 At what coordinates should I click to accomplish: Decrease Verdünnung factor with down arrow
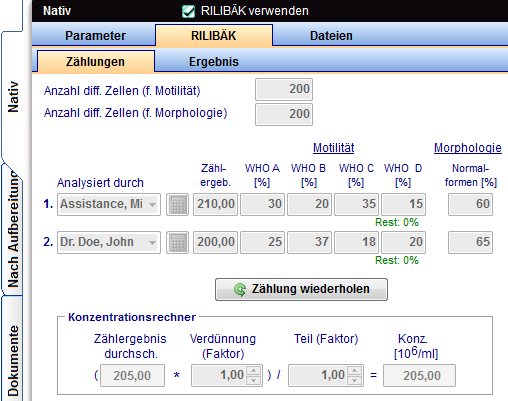tap(254, 380)
